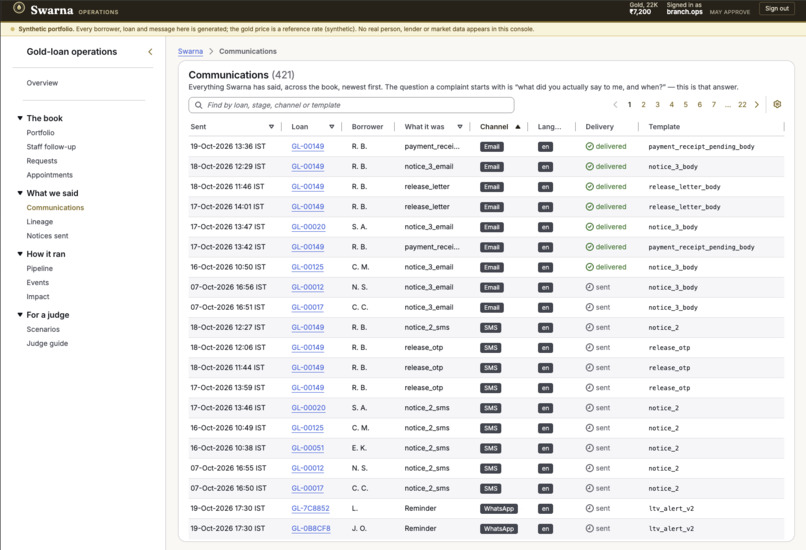Open Events page

pyautogui.click(x=38, y=283)
